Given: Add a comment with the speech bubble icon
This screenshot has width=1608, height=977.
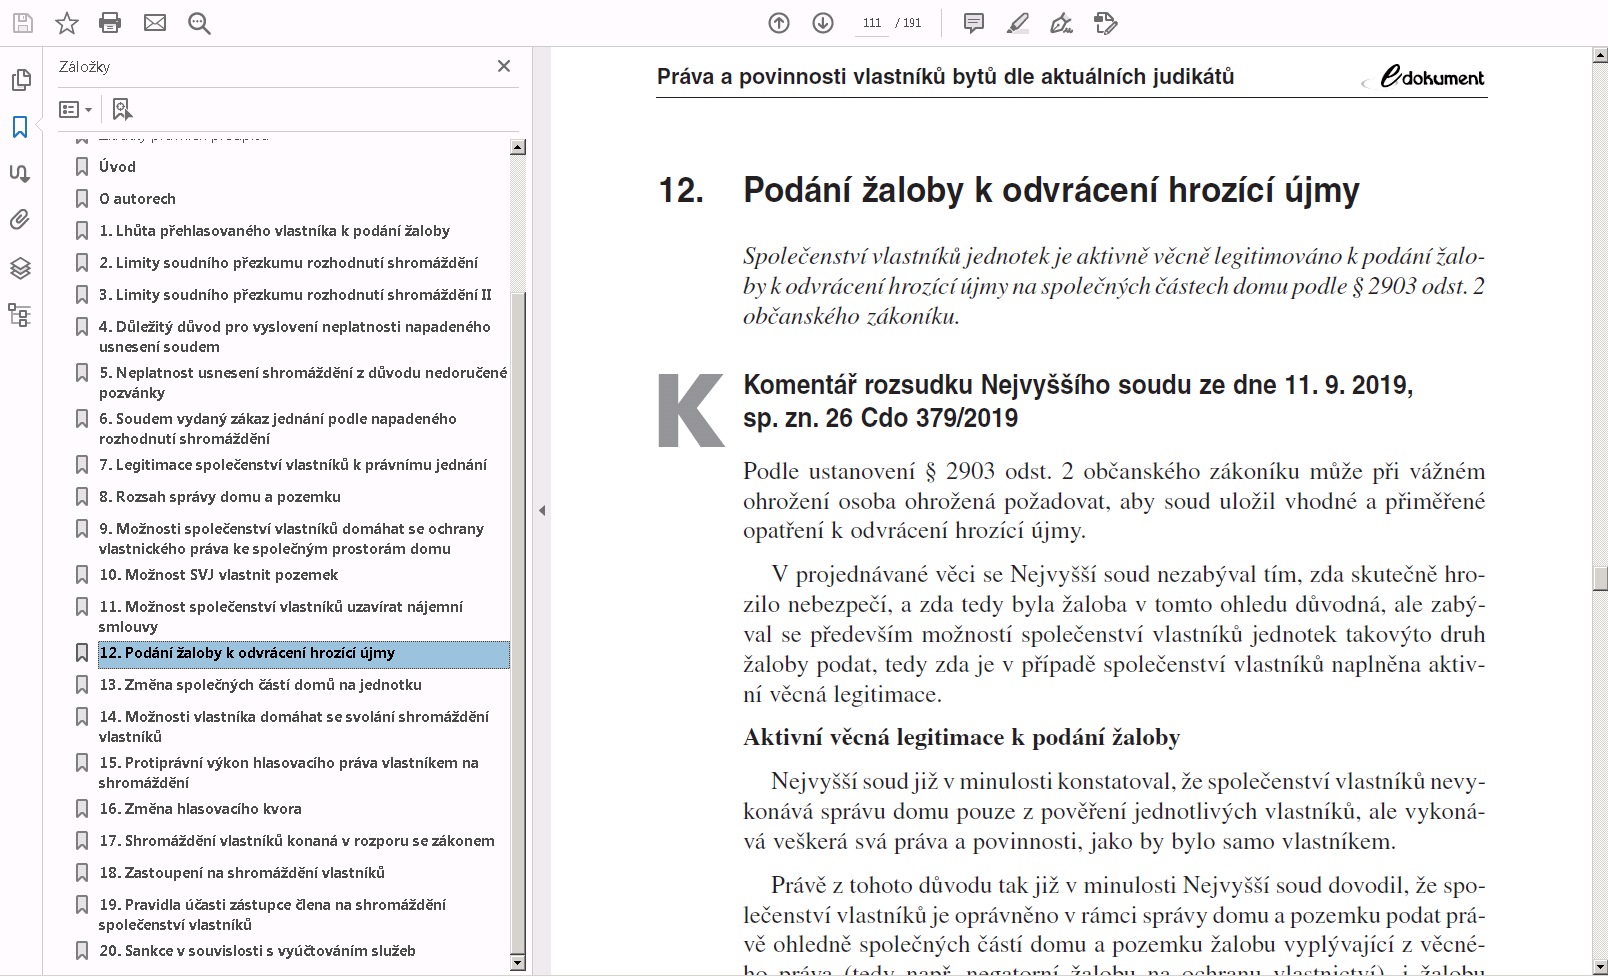Looking at the screenshot, I should pyautogui.click(x=974, y=22).
